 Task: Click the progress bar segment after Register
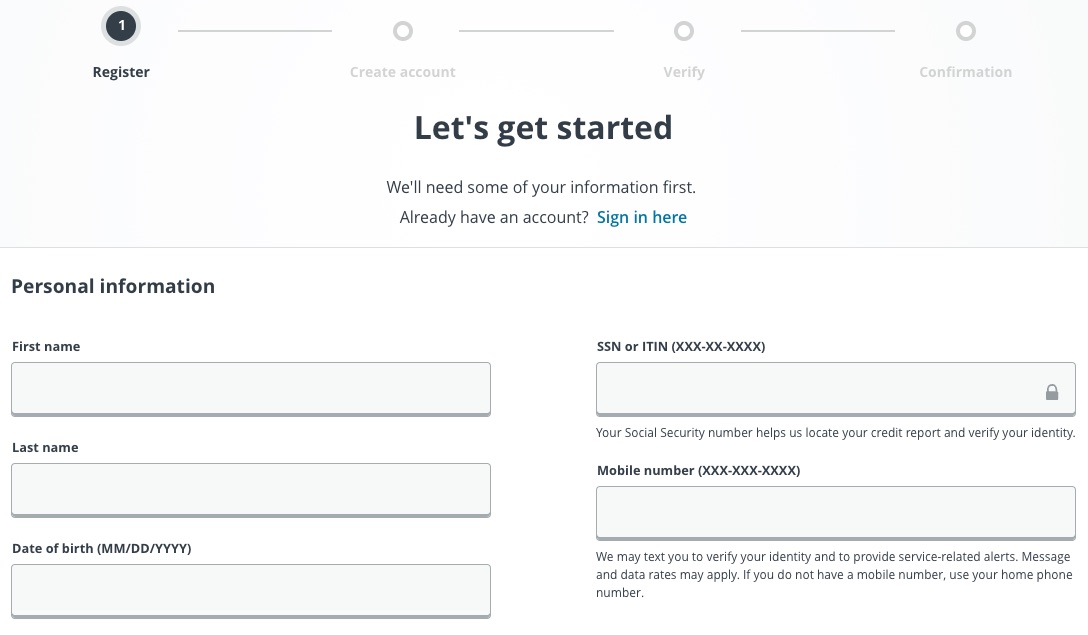[x=254, y=31]
